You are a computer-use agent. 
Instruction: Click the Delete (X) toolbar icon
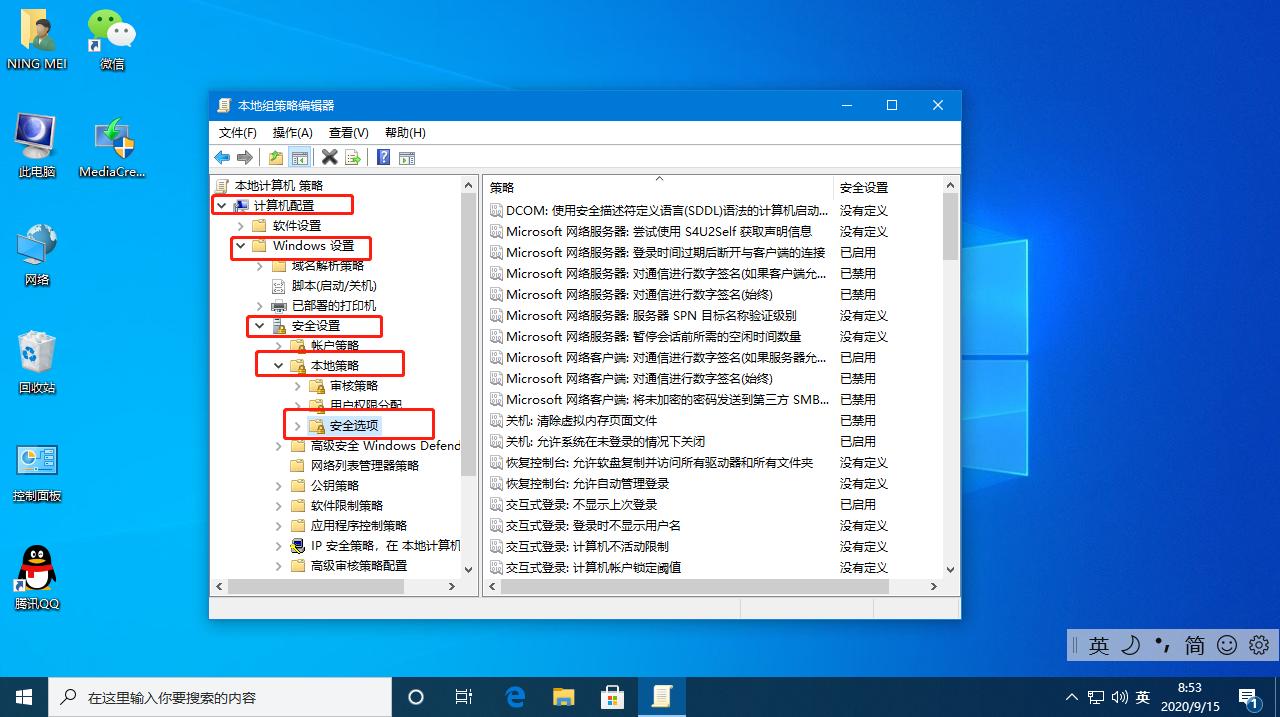click(x=330, y=157)
